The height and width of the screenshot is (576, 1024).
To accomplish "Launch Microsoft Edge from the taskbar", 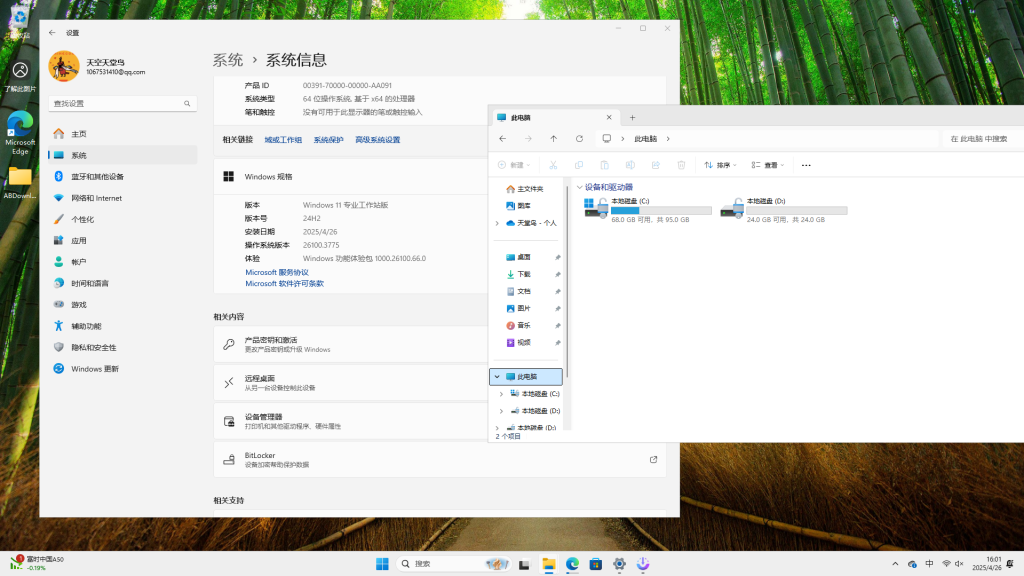I will coord(572,564).
